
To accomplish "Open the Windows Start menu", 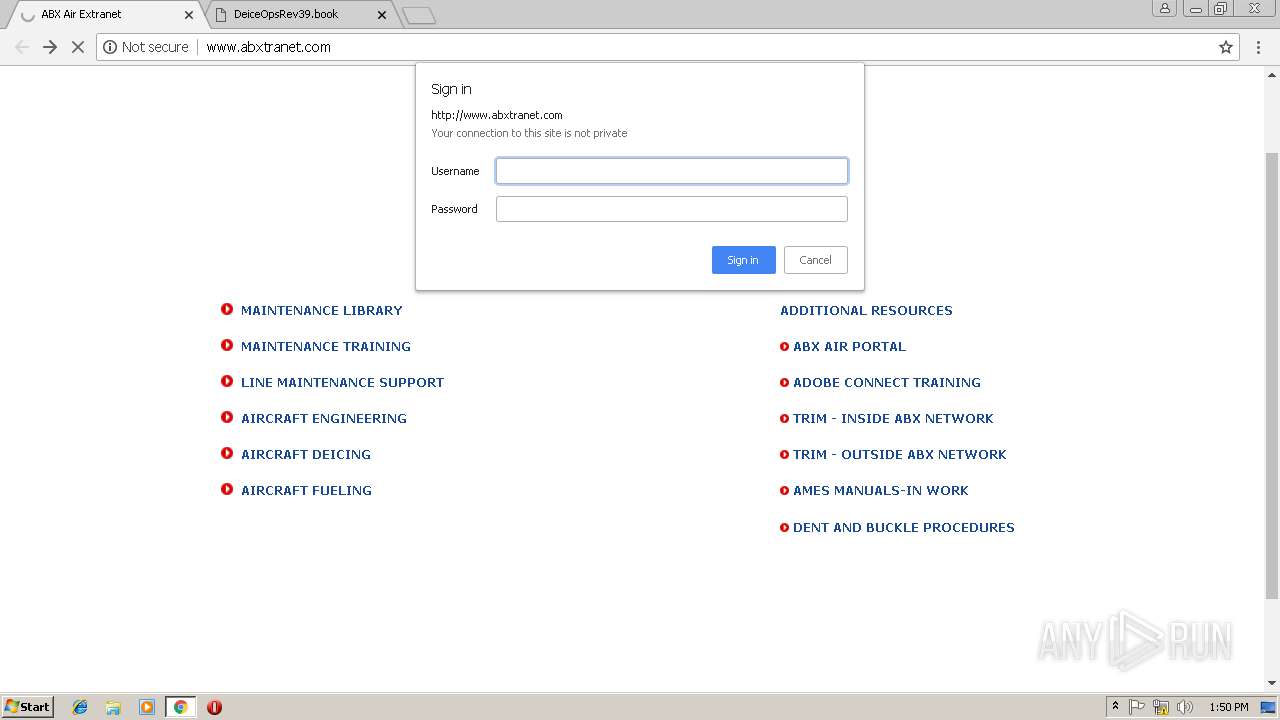I will click(28, 707).
